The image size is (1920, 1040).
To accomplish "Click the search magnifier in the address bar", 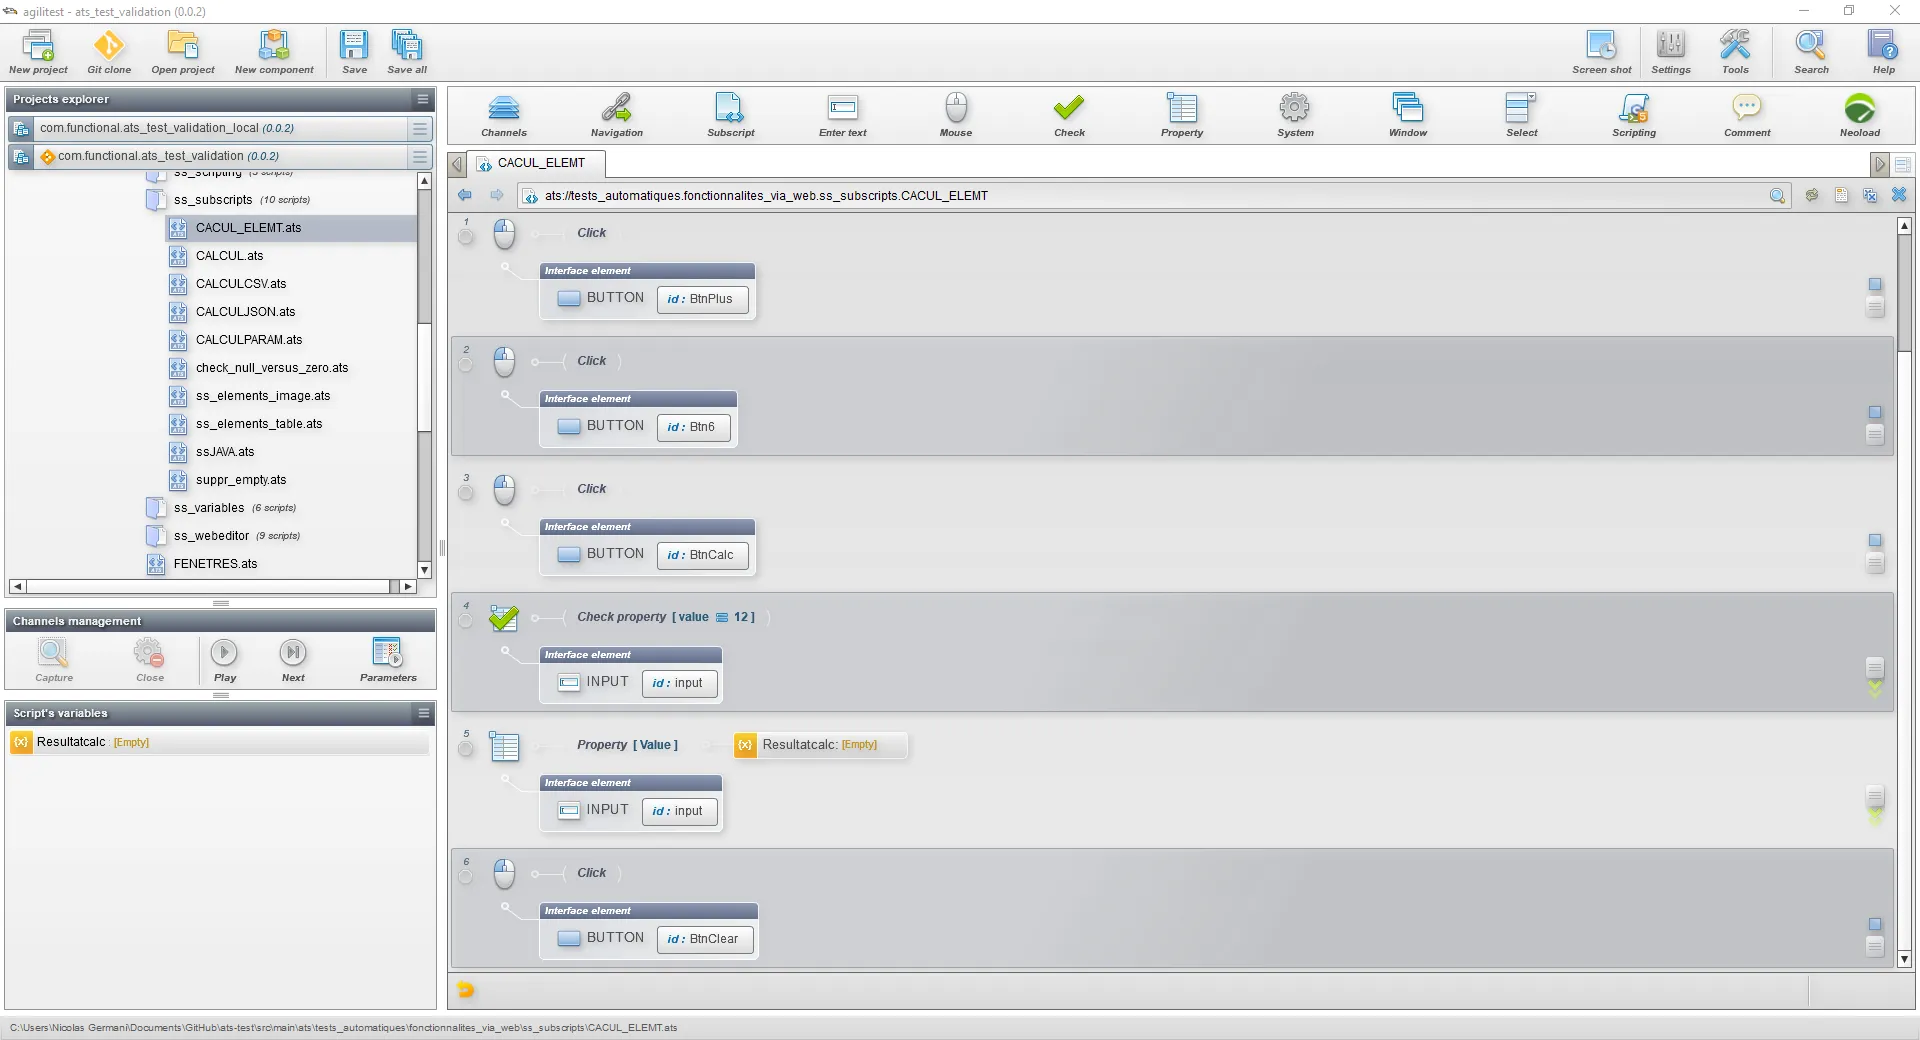I will 1777,196.
